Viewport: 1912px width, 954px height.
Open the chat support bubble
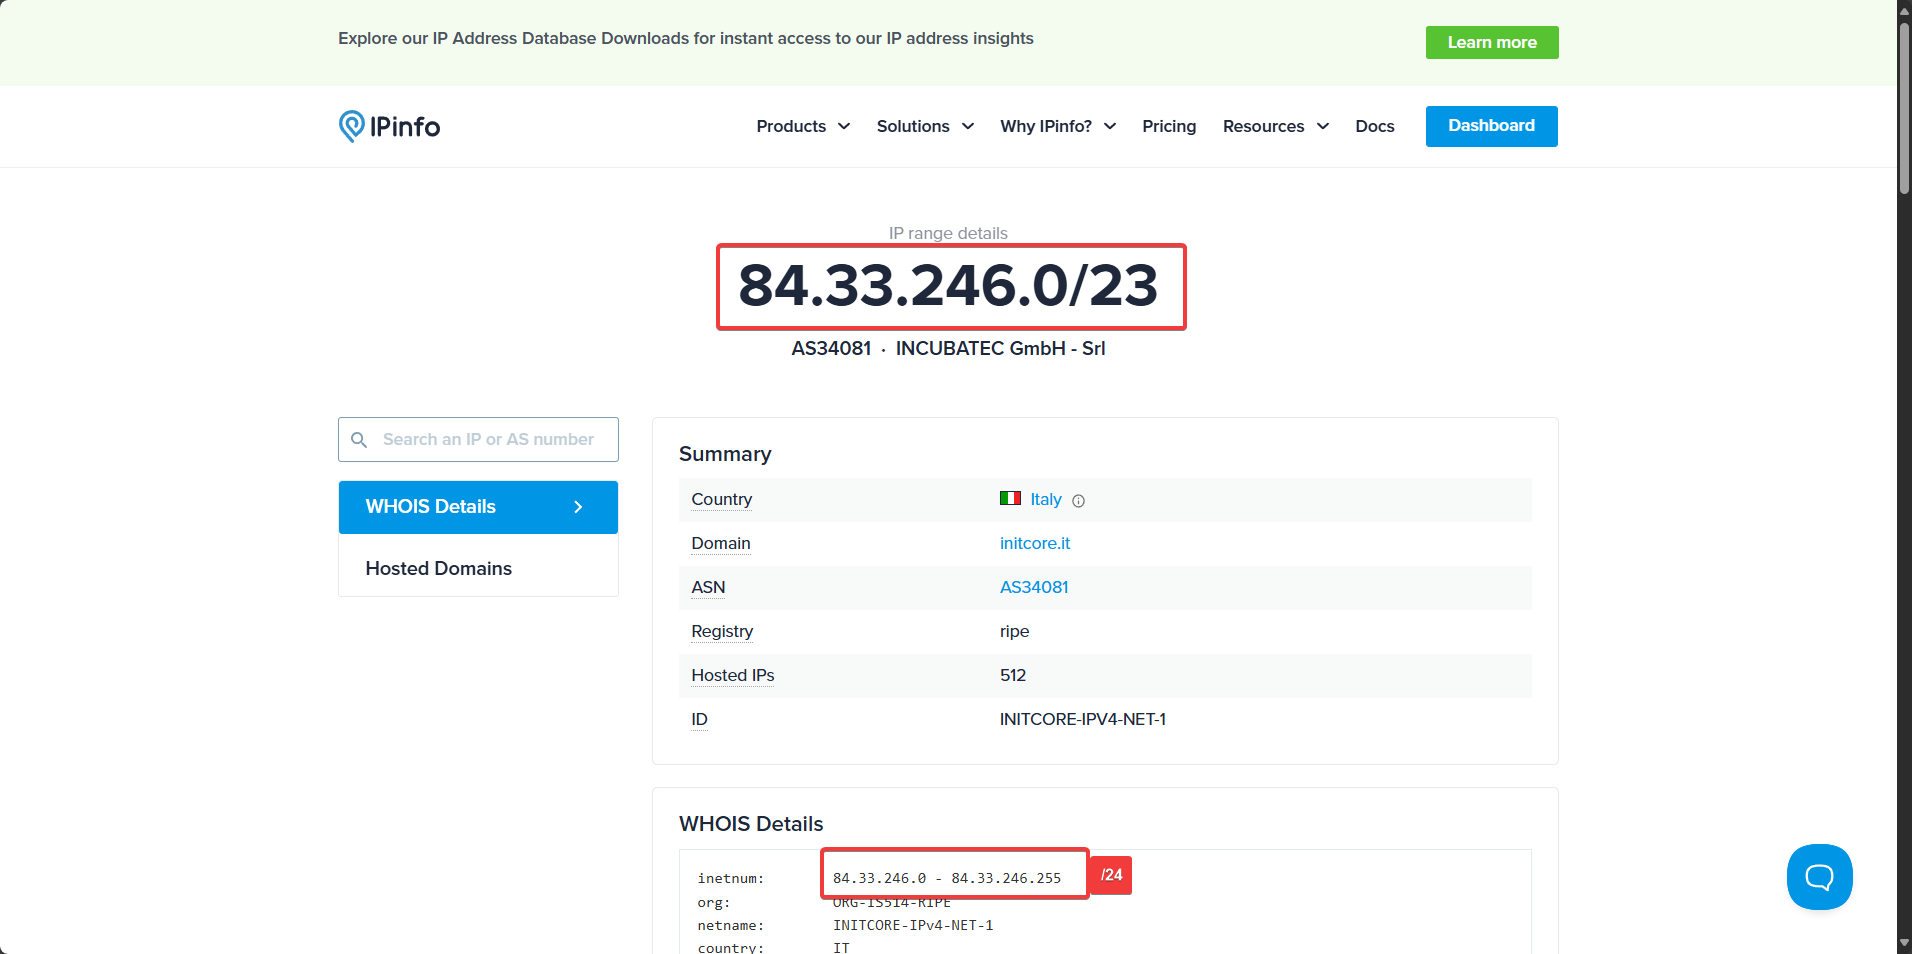pyautogui.click(x=1818, y=876)
